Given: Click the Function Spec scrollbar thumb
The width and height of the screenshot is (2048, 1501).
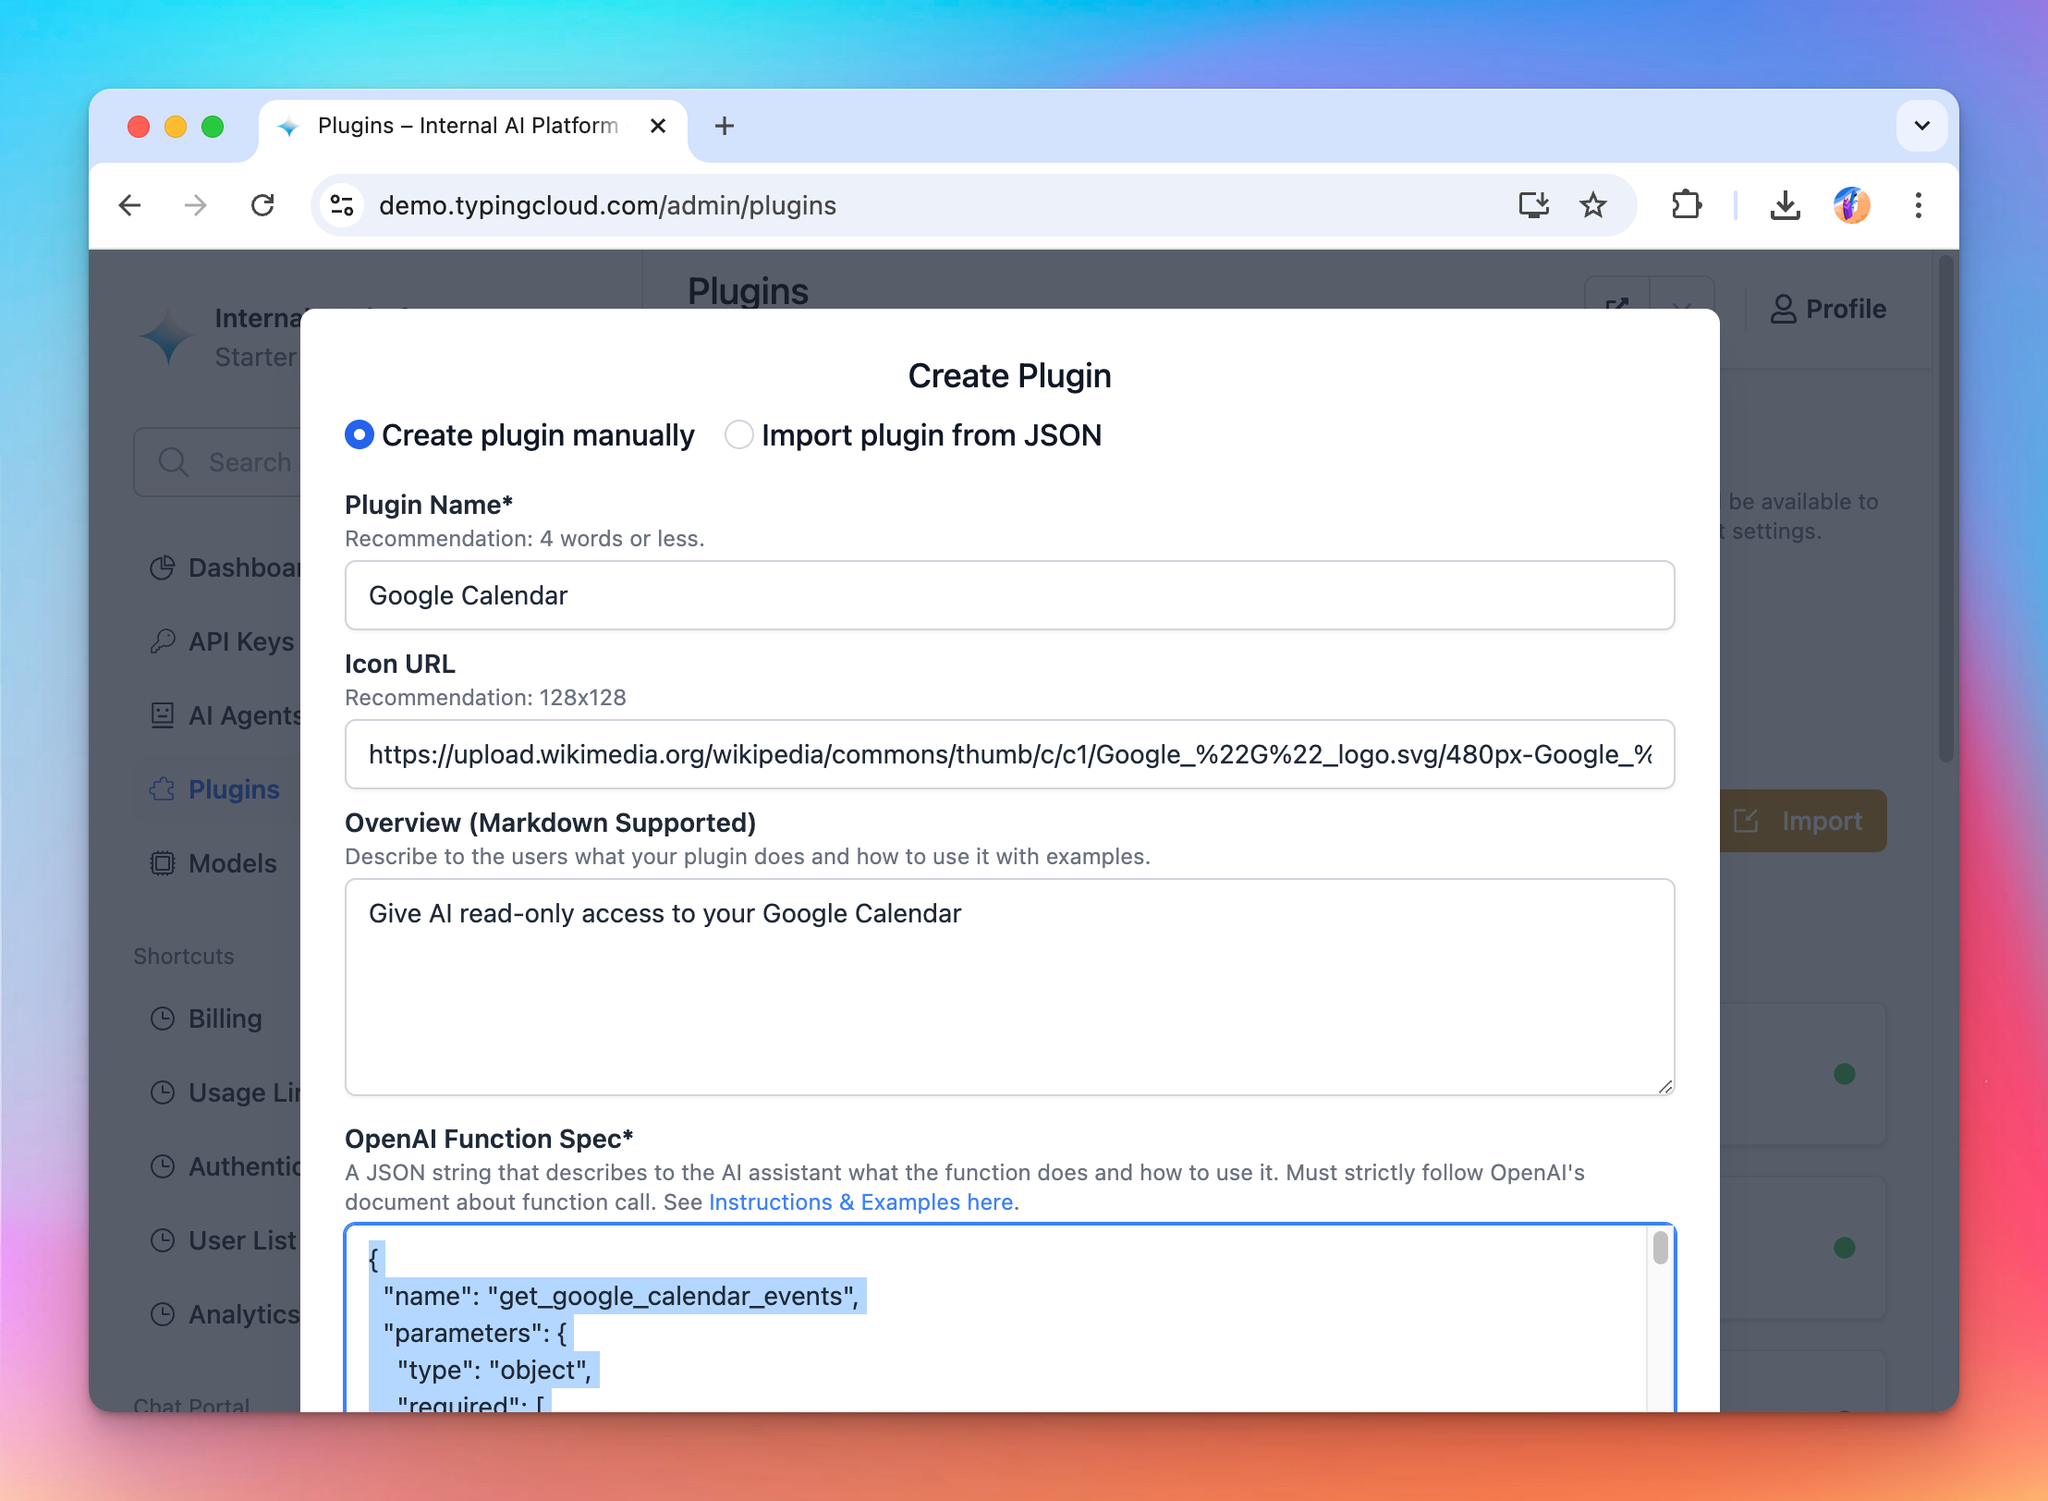Looking at the screenshot, I should [1660, 1248].
